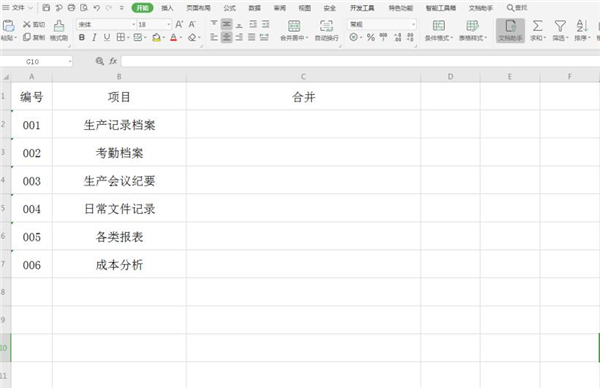
Task: Expand the borders dropdown arrow
Action: [x=128, y=37]
